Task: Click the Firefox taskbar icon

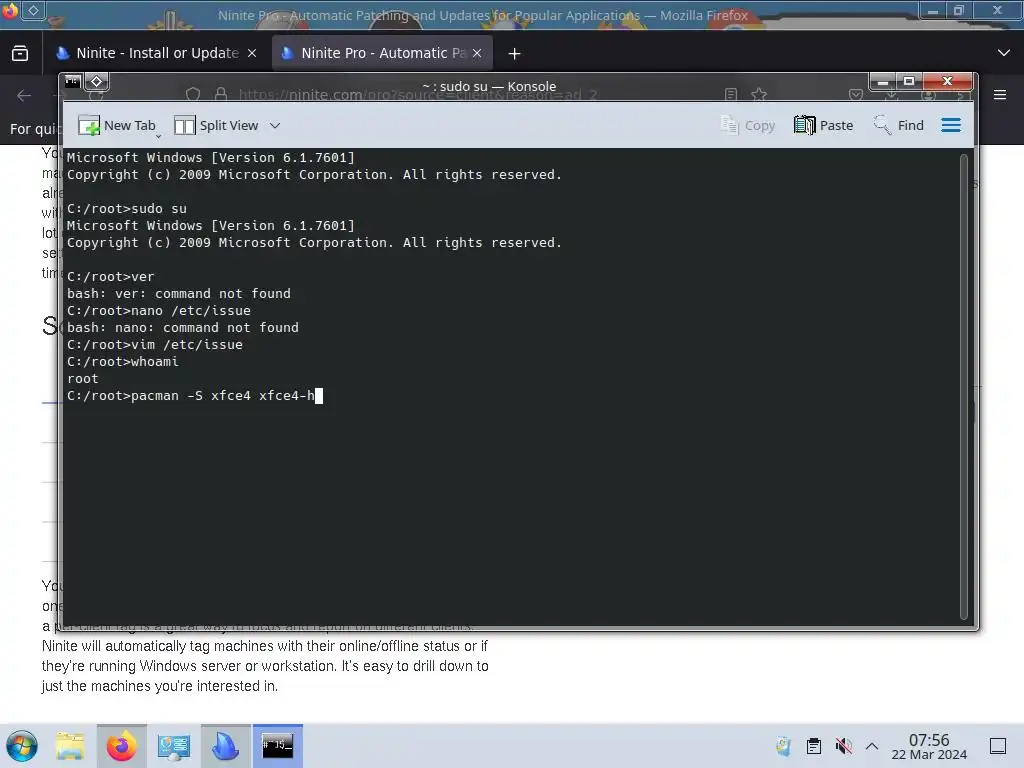Action: click(x=121, y=746)
